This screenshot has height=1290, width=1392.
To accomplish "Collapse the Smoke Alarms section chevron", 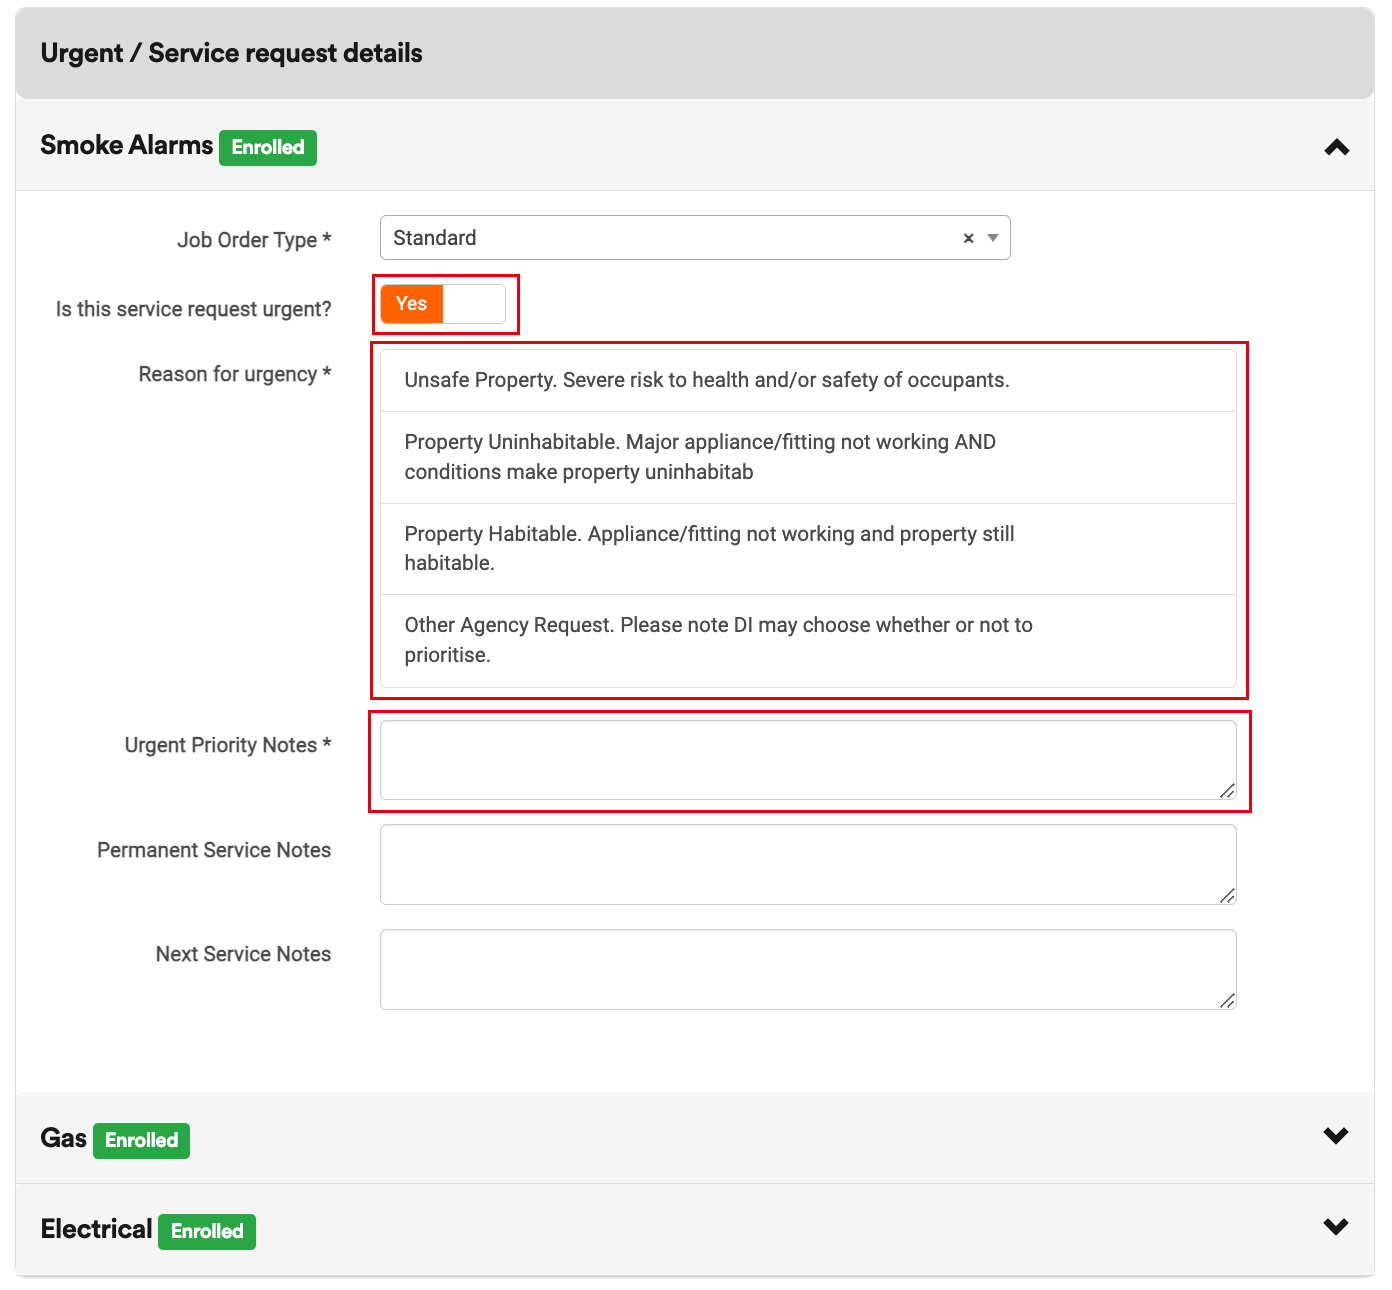I will [1336, 147].
